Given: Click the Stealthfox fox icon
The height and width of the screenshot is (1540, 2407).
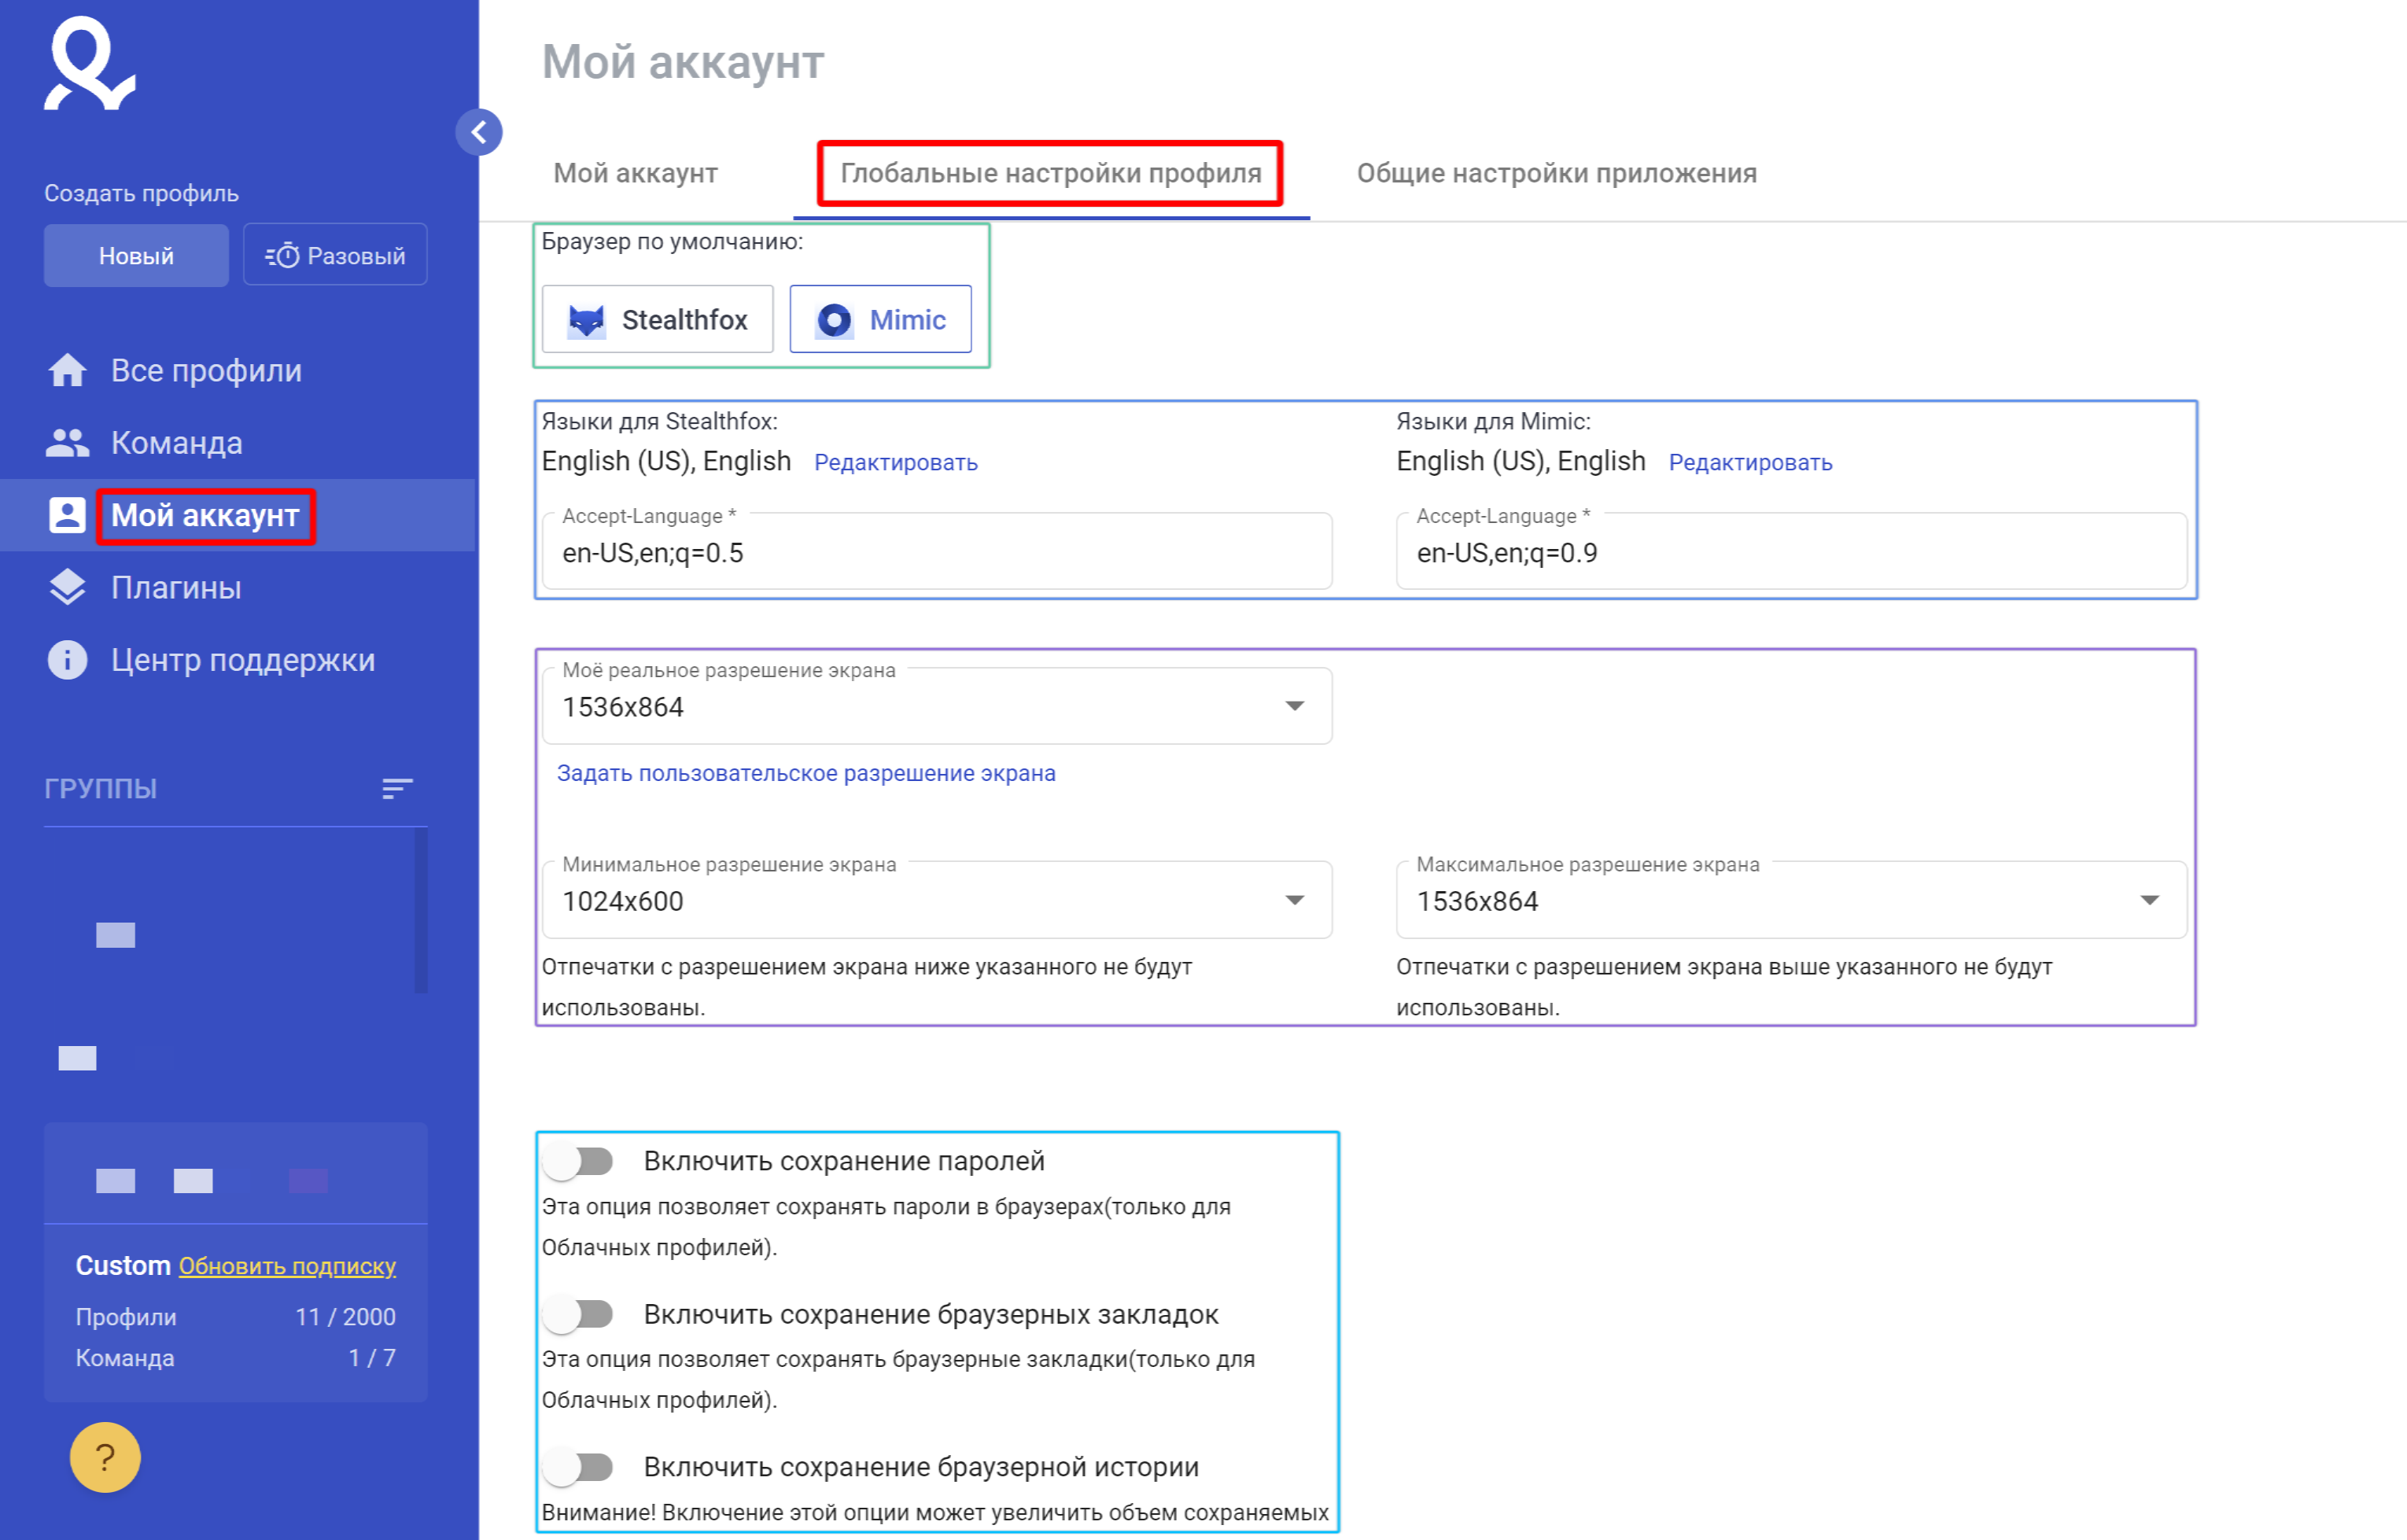Looking at the screenshot, I should coord(586,320).
